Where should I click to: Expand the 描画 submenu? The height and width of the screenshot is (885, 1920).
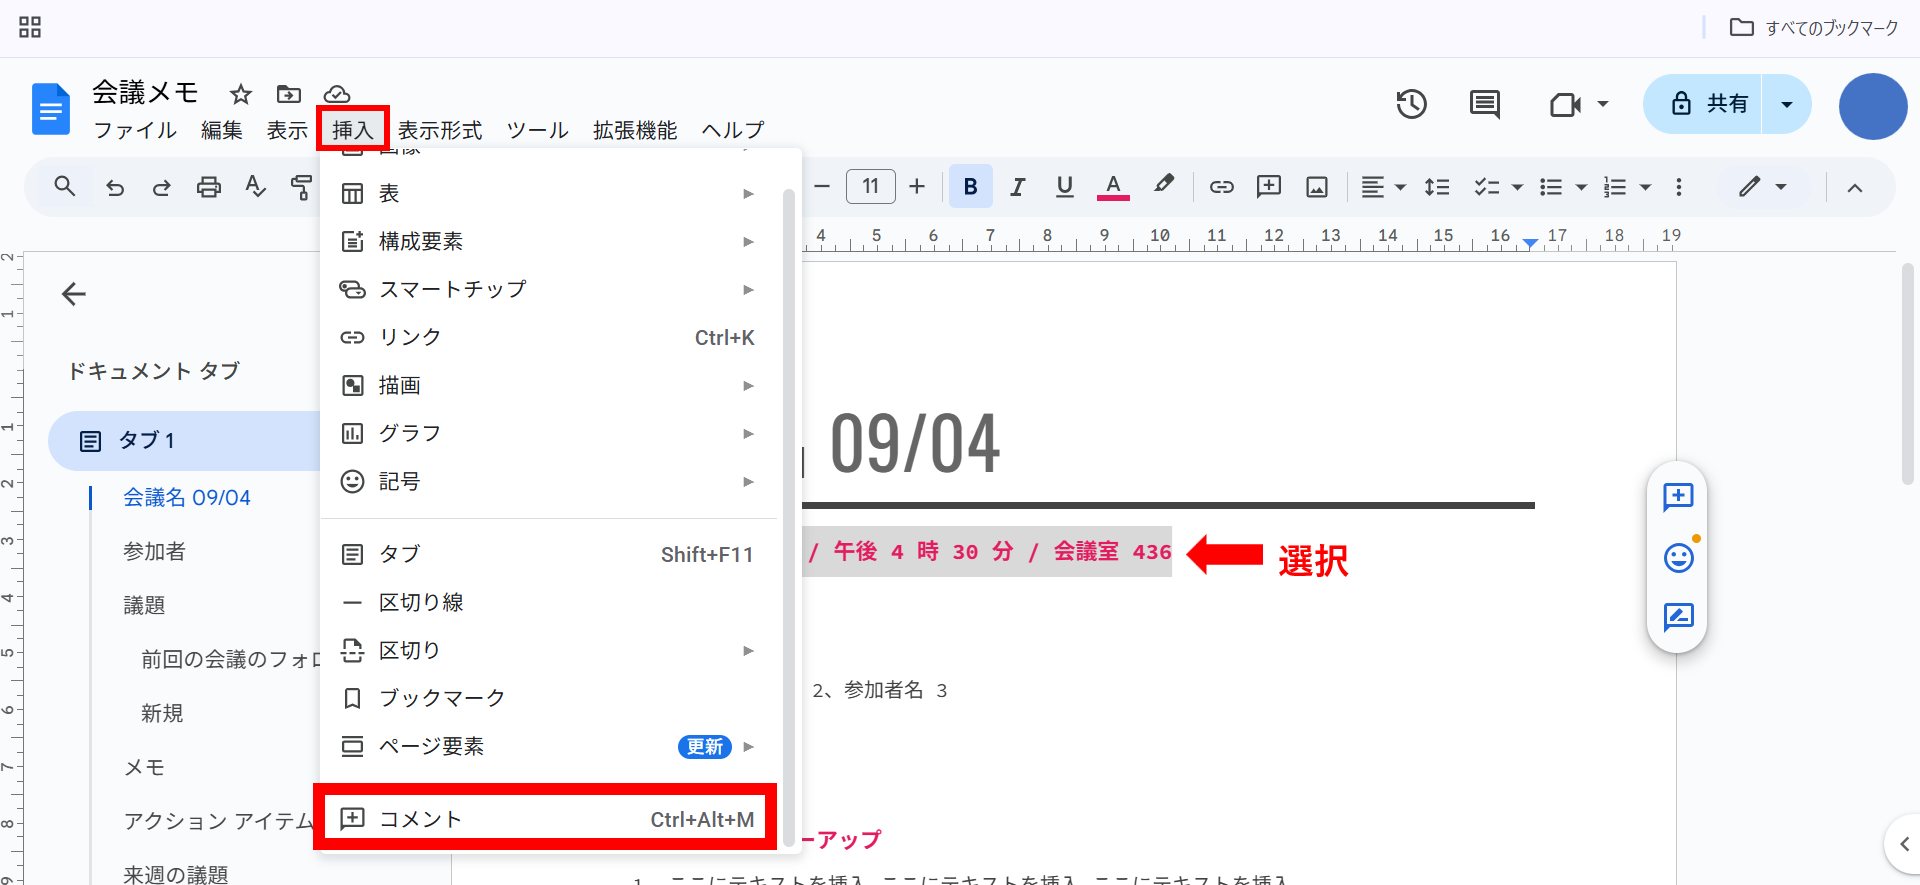[x=549, y=385]
